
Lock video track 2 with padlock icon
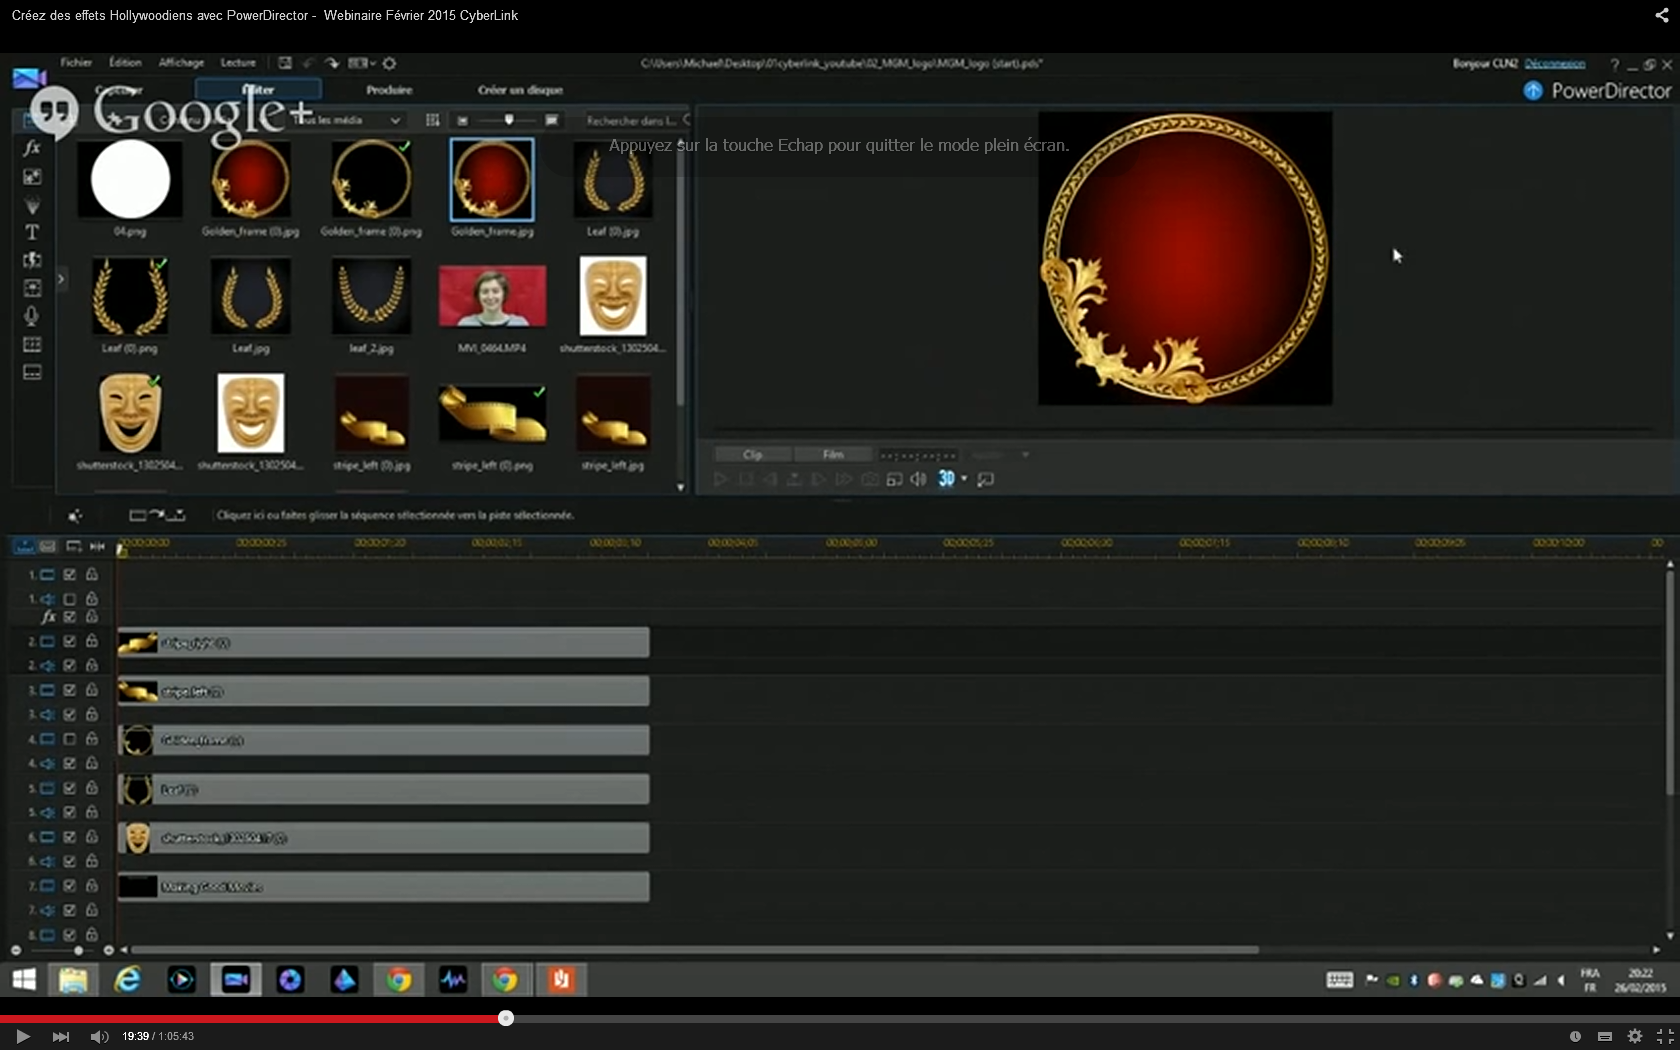92,641
